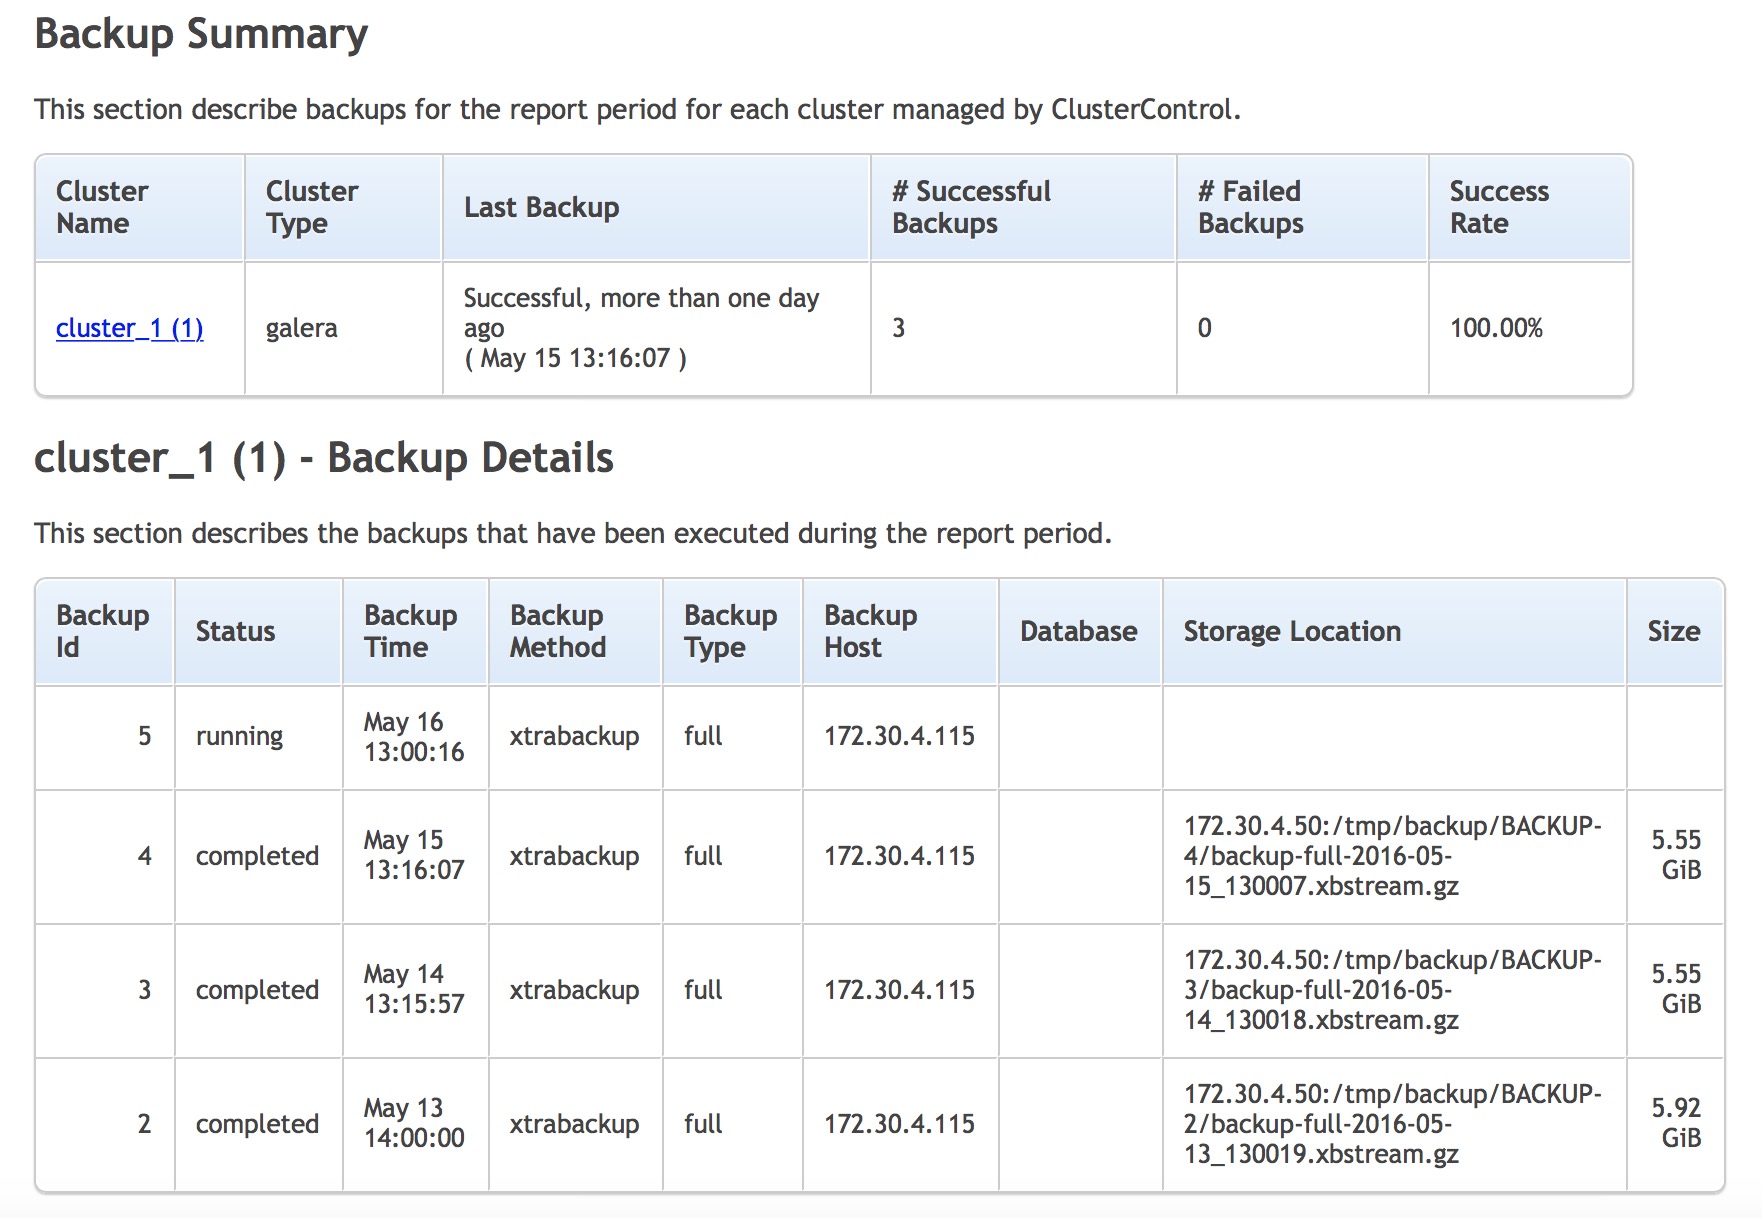Click the Cluster Type column header

(343, 208)
